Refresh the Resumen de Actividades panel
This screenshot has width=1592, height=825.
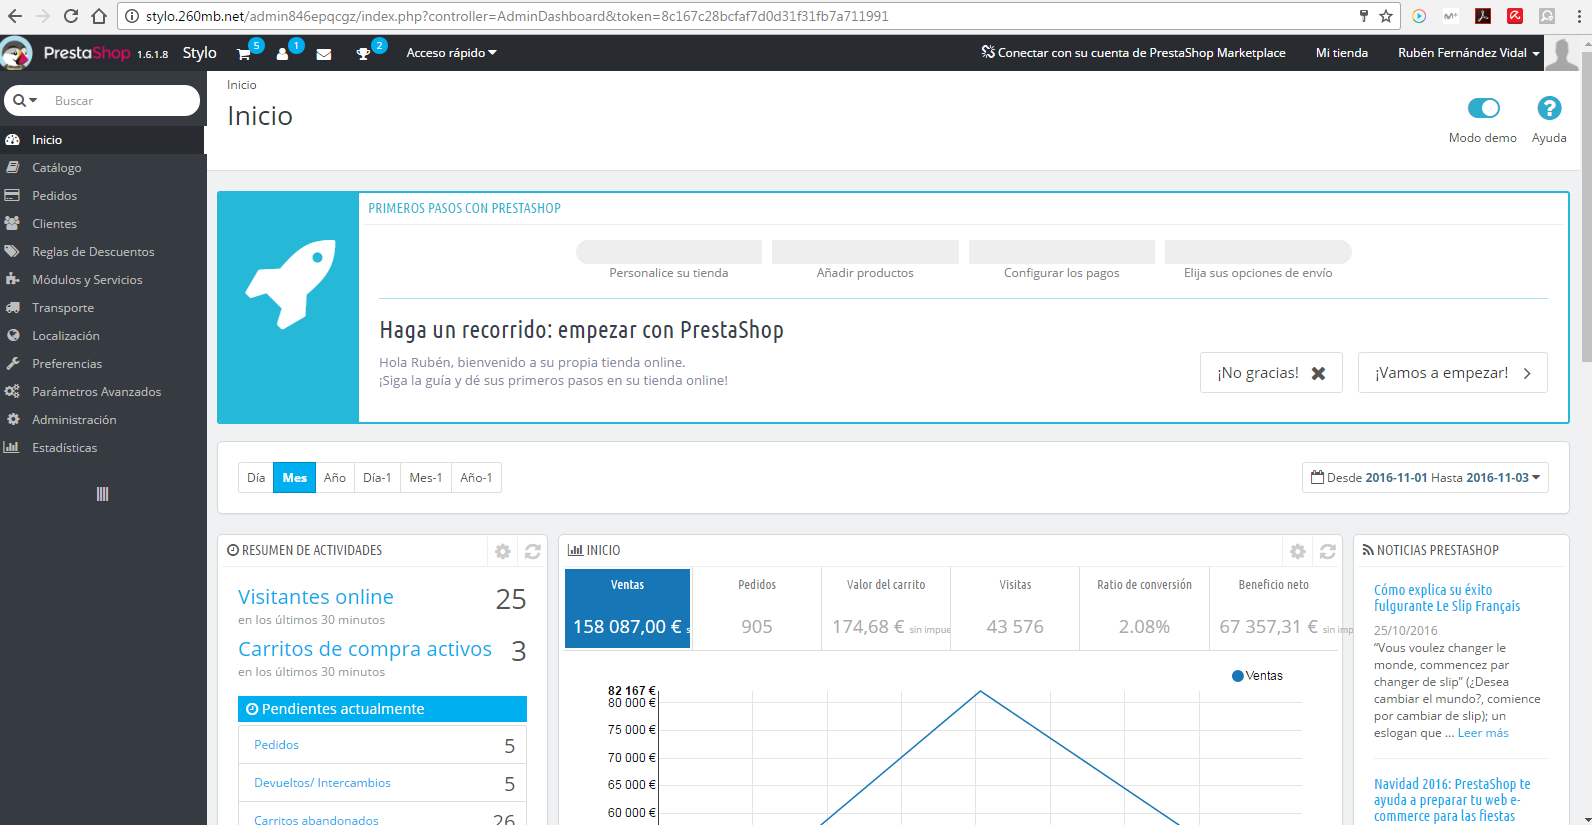click(533, 551)
